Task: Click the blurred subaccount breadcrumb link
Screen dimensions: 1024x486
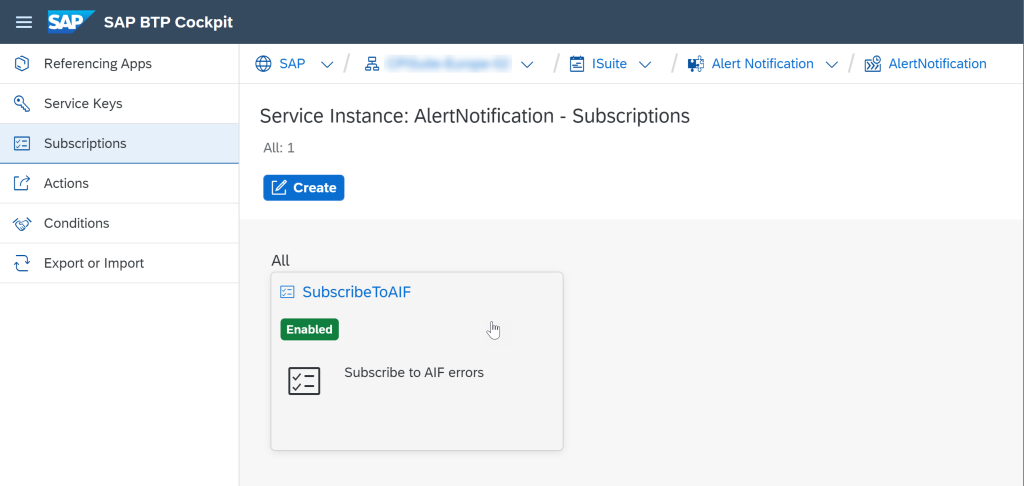Action: (x=447, y=64)
